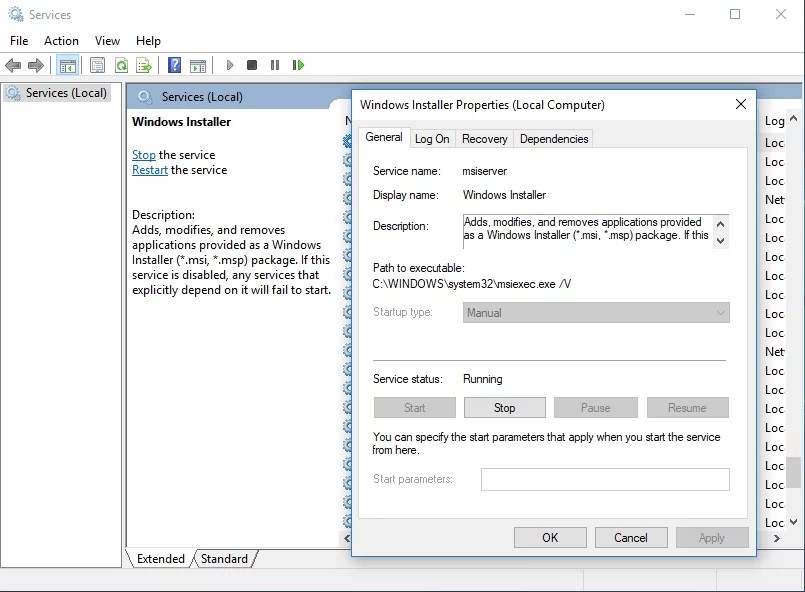The image size is (805, 592).
Task: Click the Refresh toolbar icon
Action: (121, 65)
